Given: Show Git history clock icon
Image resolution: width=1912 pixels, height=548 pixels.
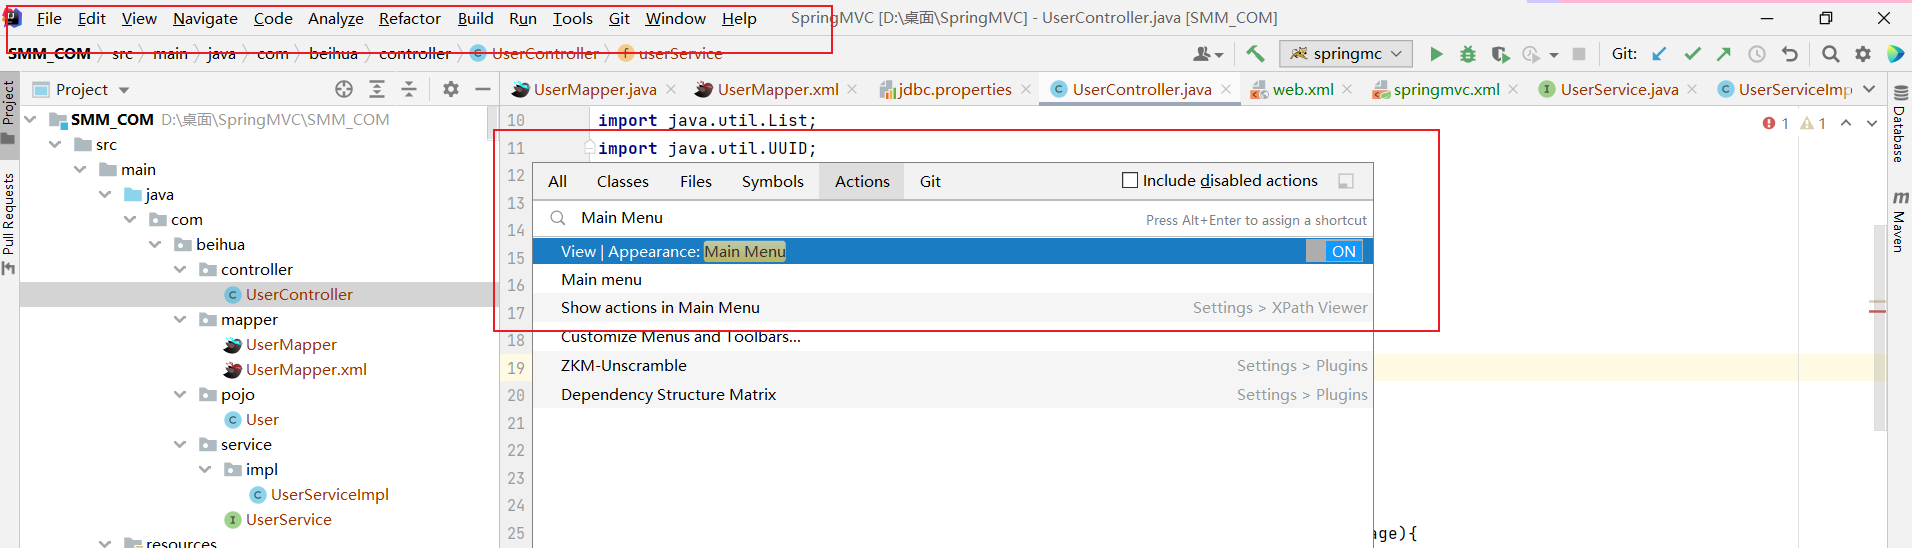Looking at the screenshot, I should [1757, 54].
